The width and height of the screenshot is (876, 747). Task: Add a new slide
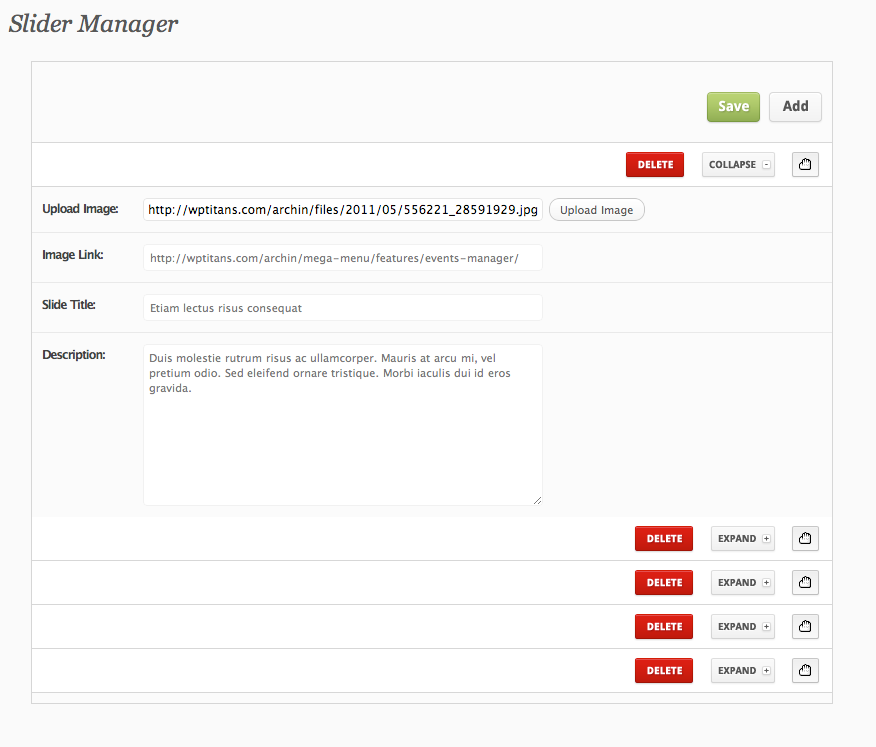pos(795,107)
